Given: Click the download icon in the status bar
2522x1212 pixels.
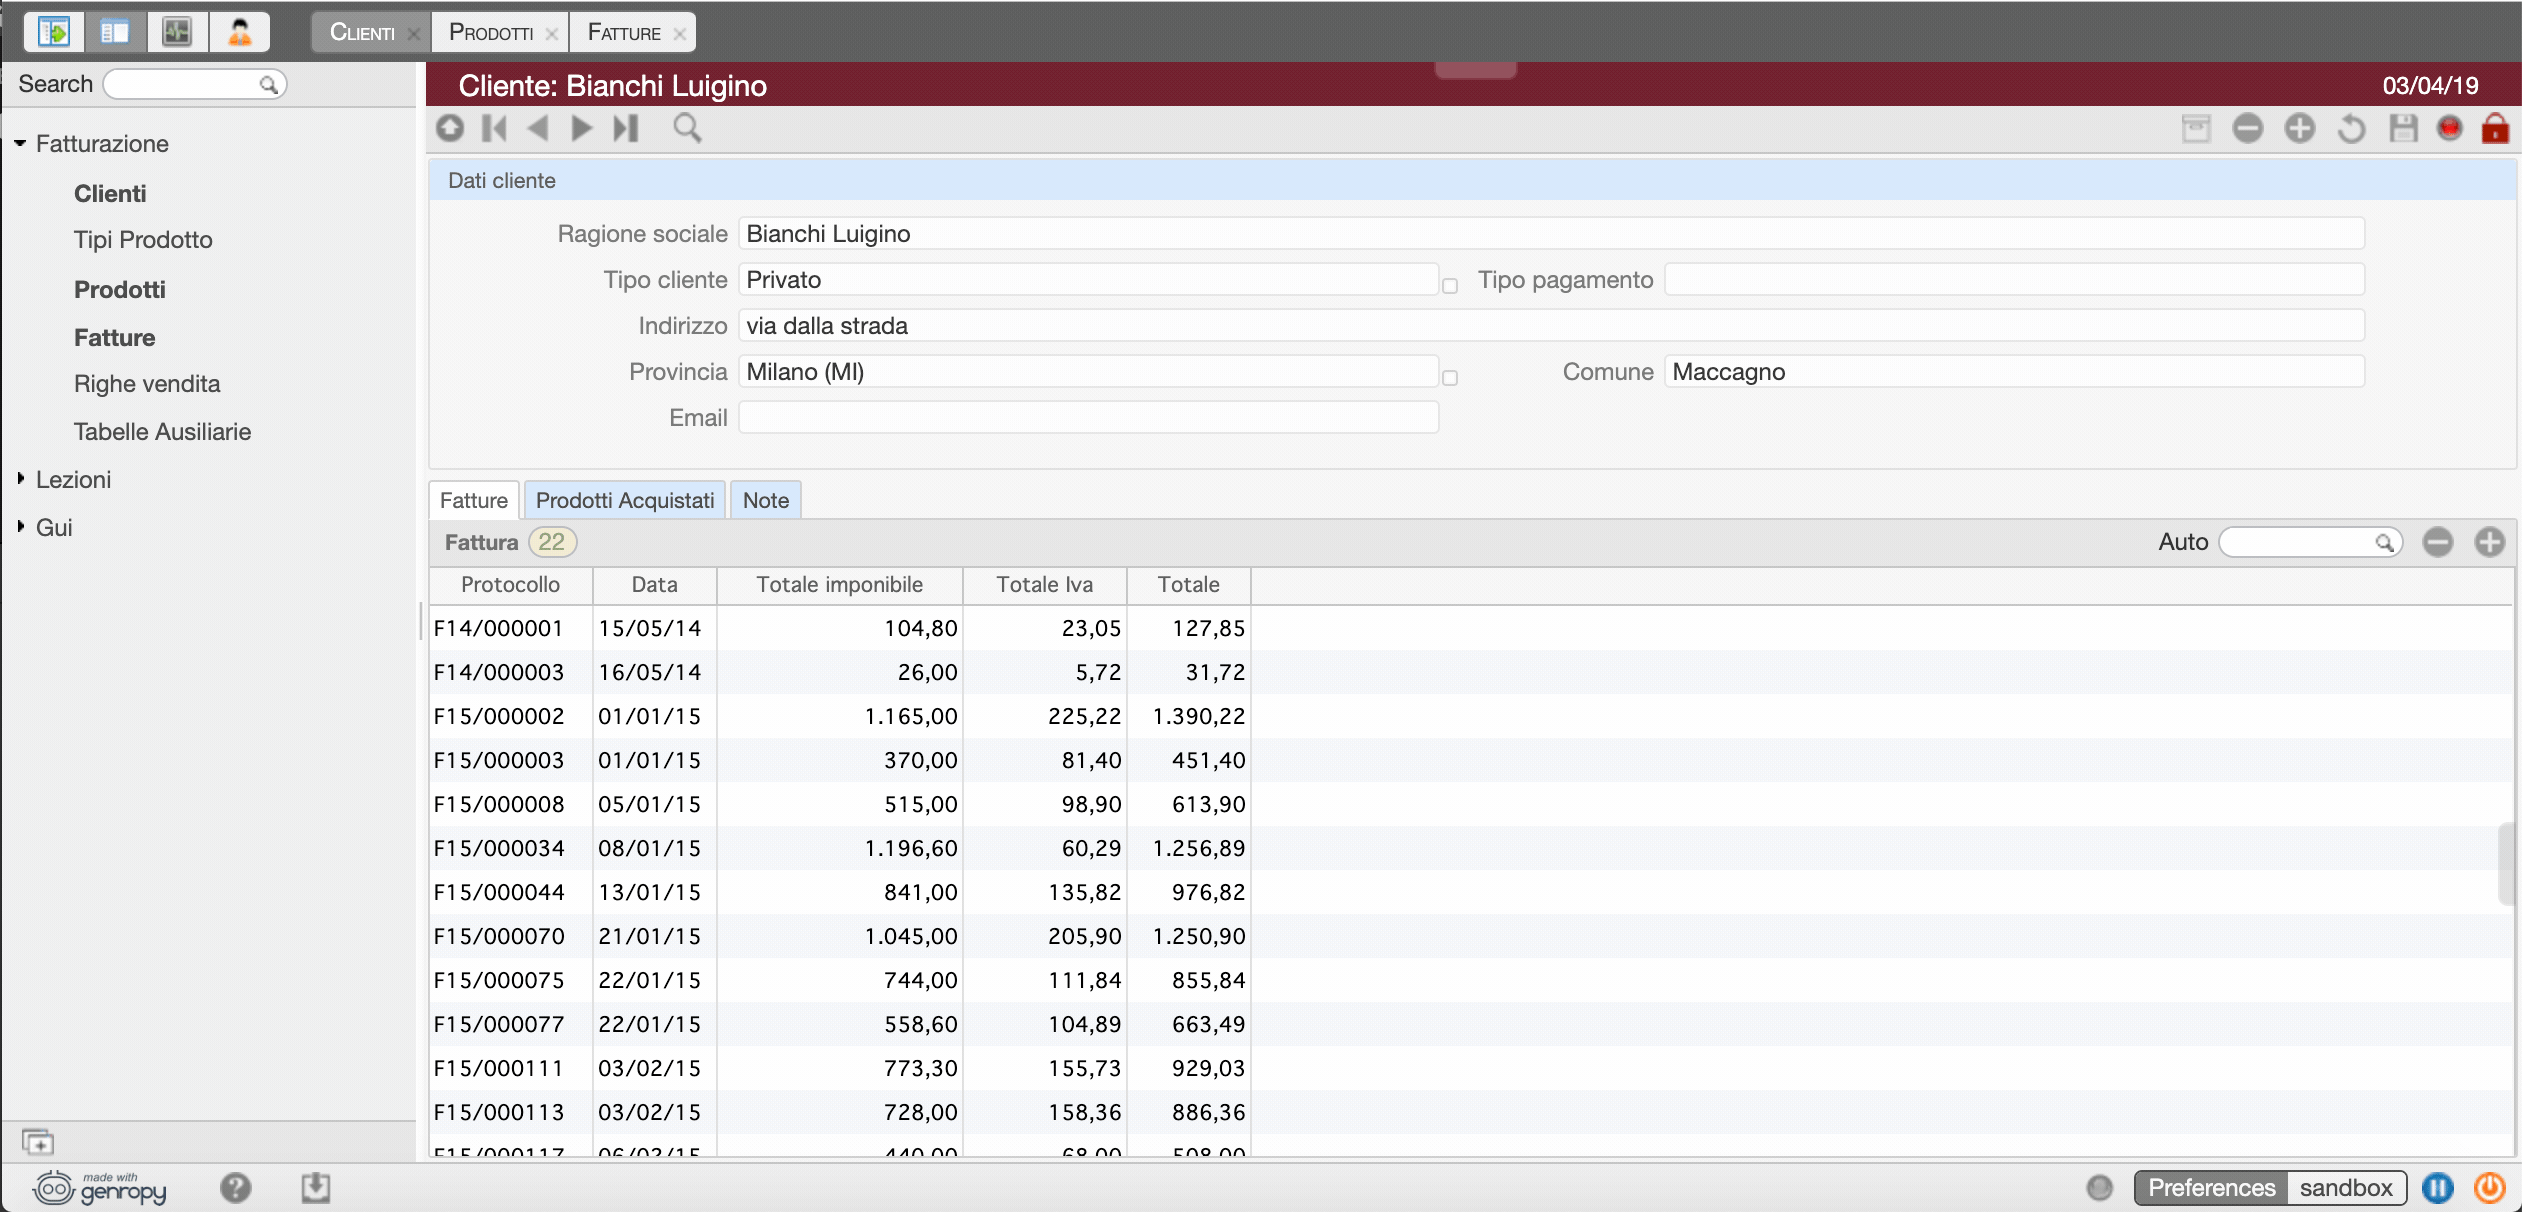Looking at the screenshot, I should tap(316, 1188).
